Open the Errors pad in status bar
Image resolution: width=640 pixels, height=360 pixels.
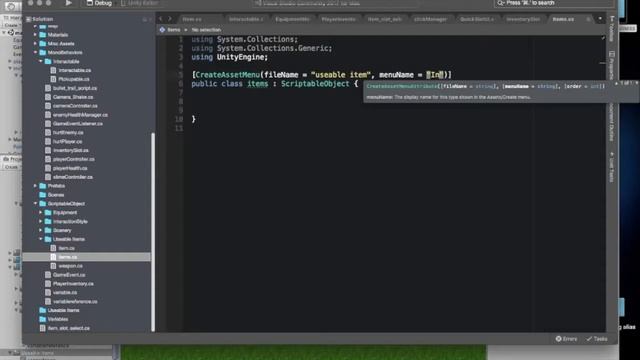coord(567,339)
